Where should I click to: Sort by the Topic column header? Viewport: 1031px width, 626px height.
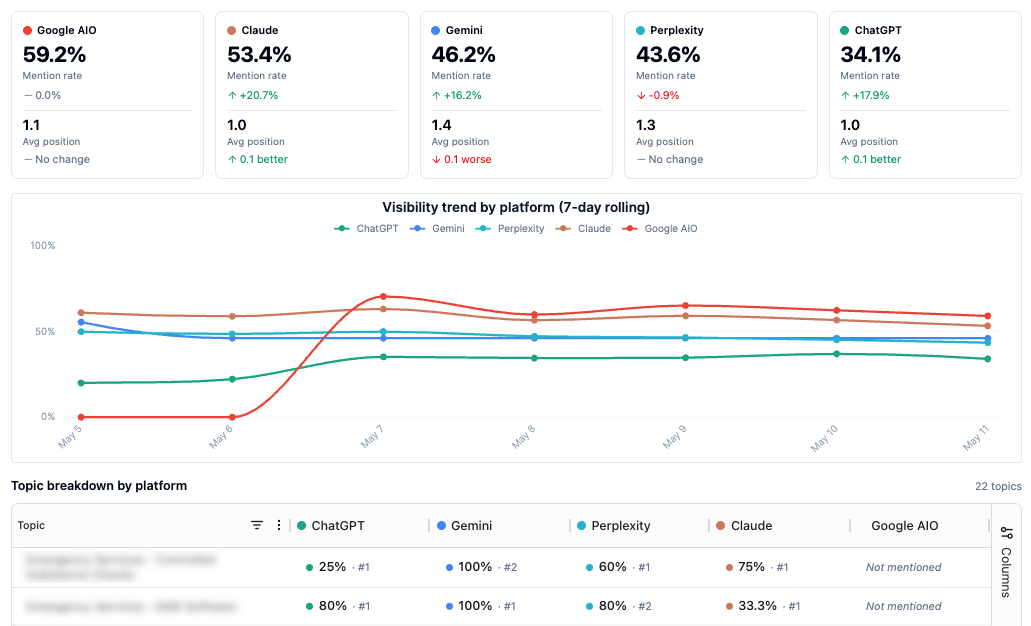click(x=31, y=525)
